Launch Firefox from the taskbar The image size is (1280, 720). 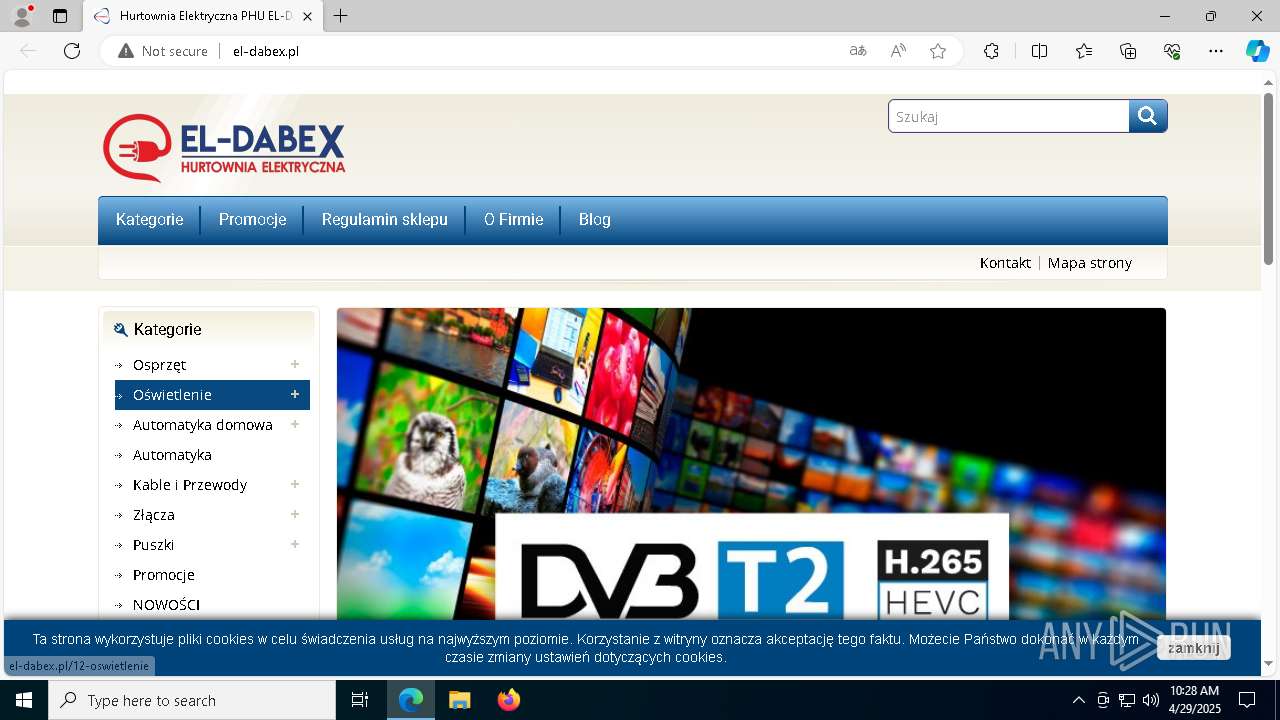[509, 700]
